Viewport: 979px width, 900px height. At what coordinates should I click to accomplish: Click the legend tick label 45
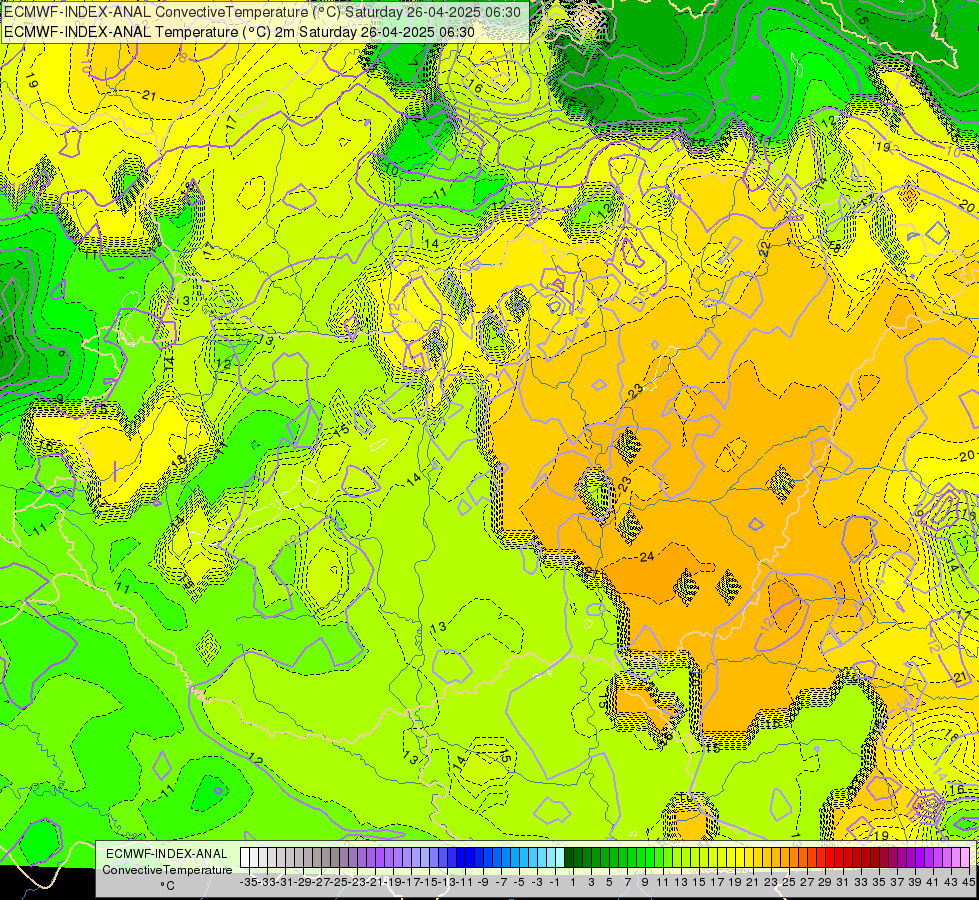pos(968,883)
